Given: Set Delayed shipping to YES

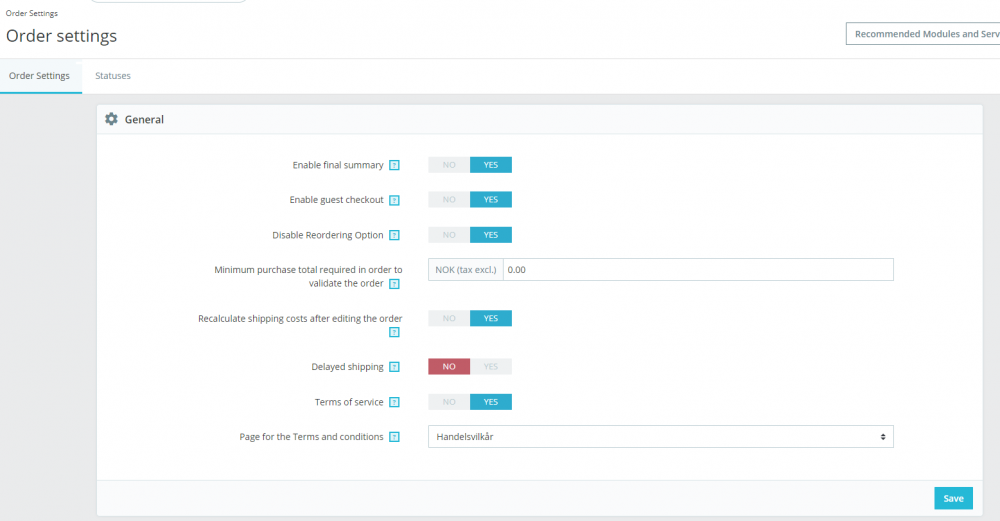Looking at the screenshot, I should (x=490, y=367).
